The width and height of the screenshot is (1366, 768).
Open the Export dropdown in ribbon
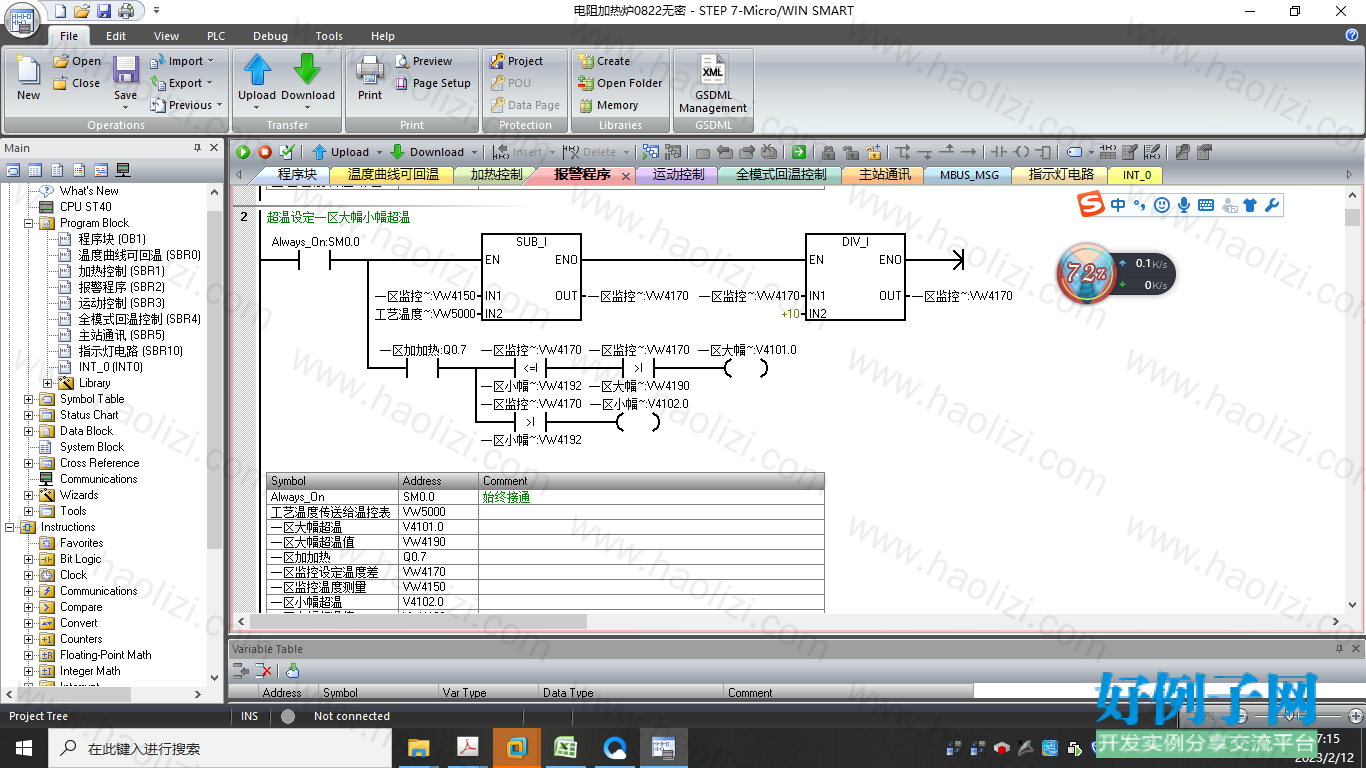[x=181, y=83]
